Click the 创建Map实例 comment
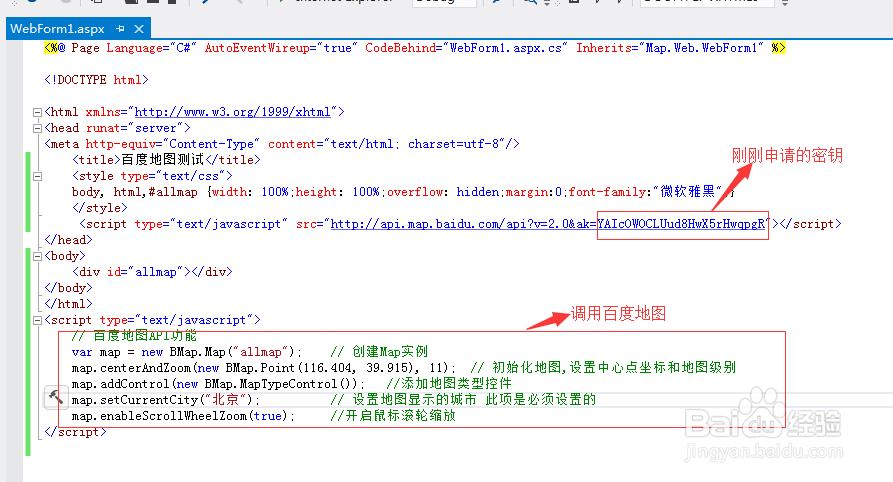The image size is (893, 482). [x=379, y=352]
